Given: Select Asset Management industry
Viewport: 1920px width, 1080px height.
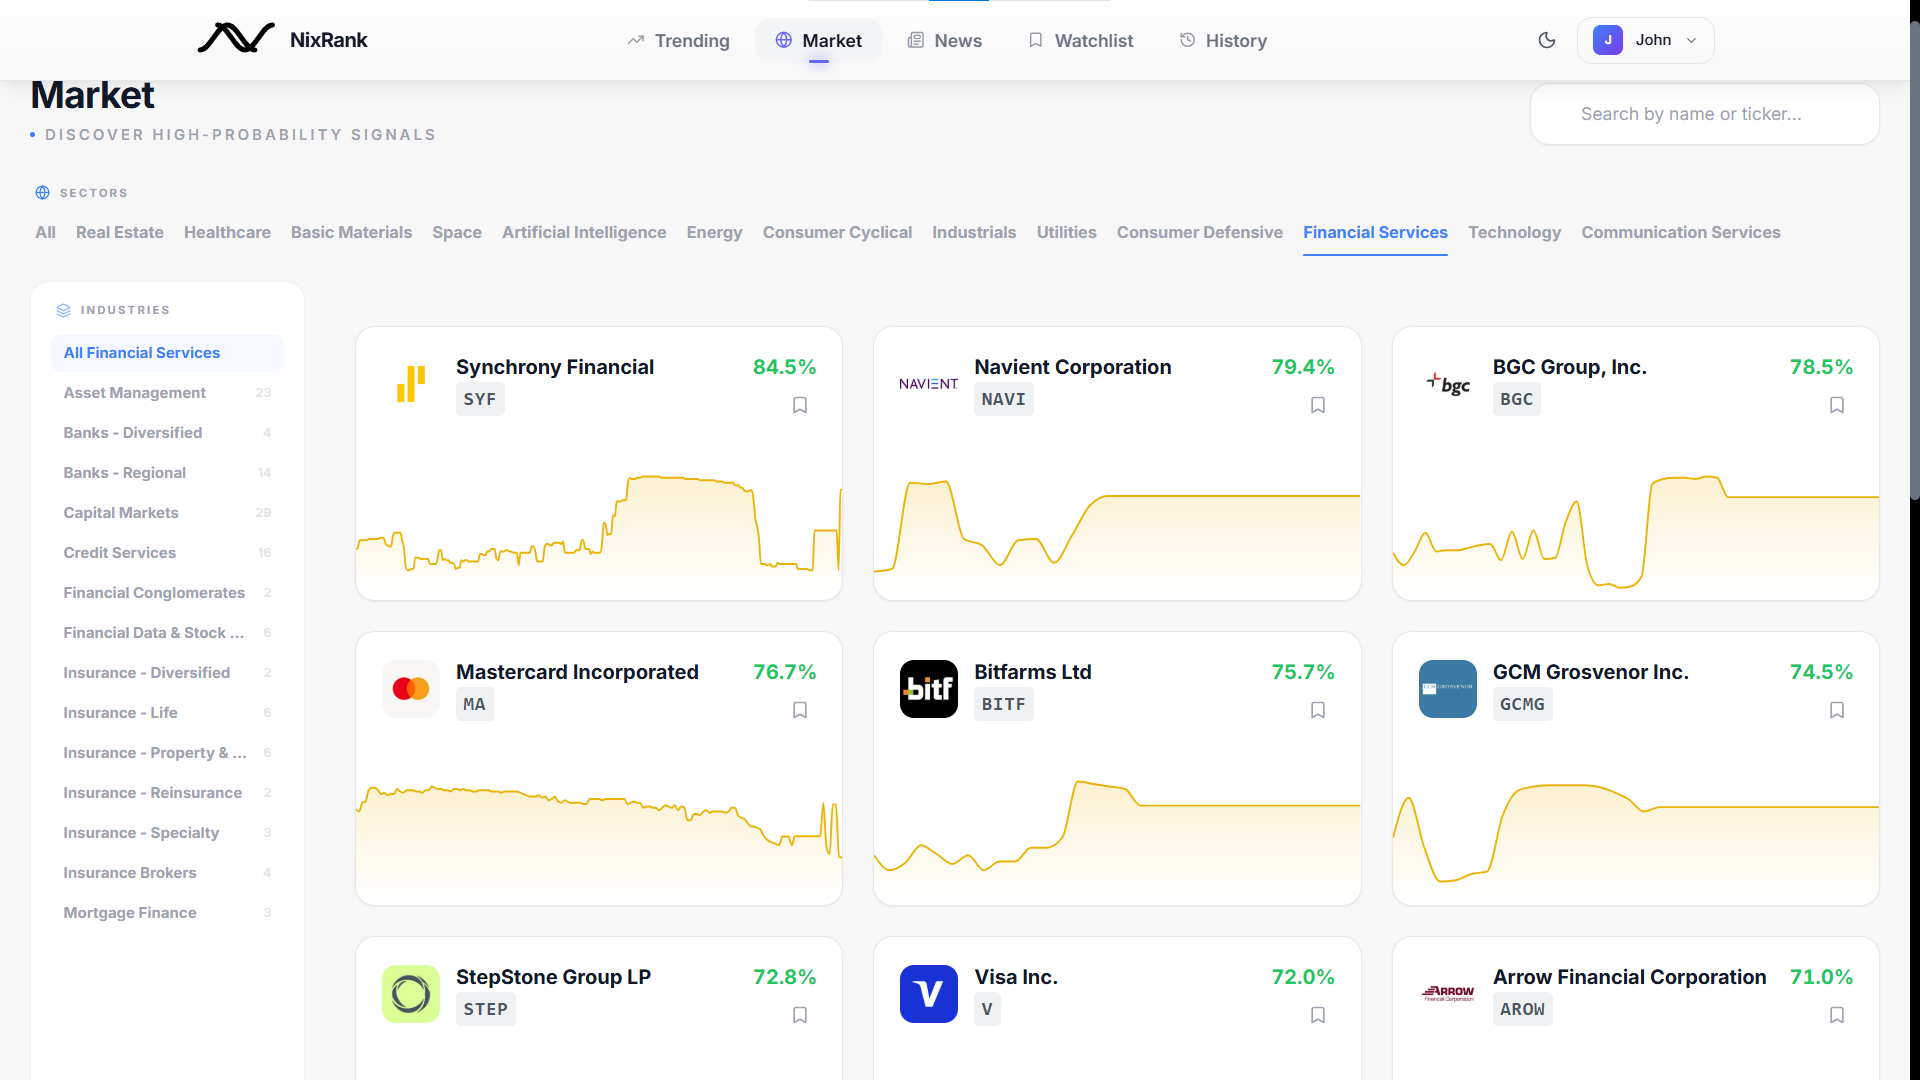Looking at the screenshot, I should [x=167, y=393].
